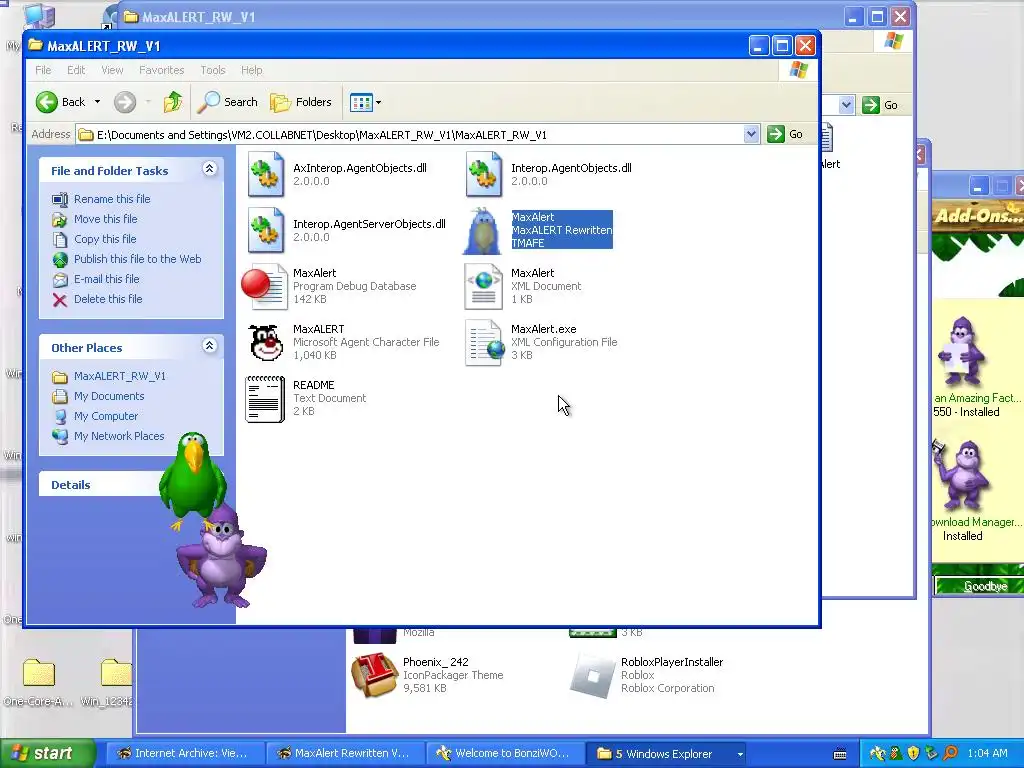Switch to Welcome to BonziWORLD taskbar button

505,754
